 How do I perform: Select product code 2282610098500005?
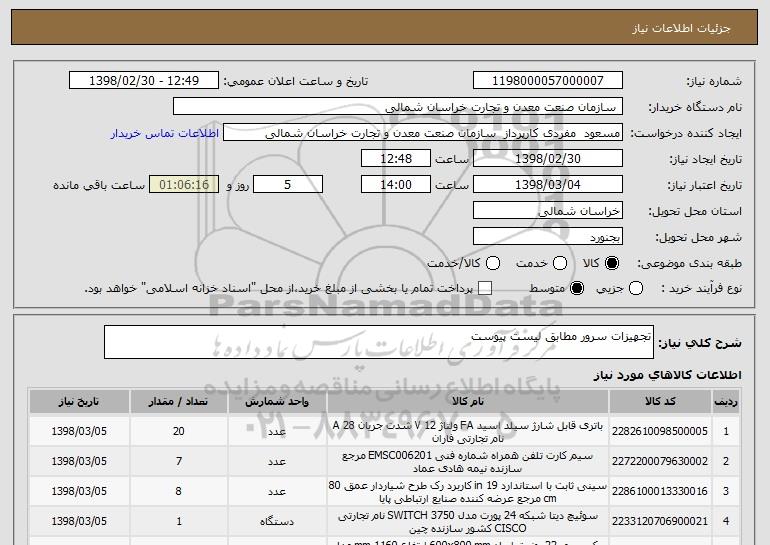[x=660, y=431]
